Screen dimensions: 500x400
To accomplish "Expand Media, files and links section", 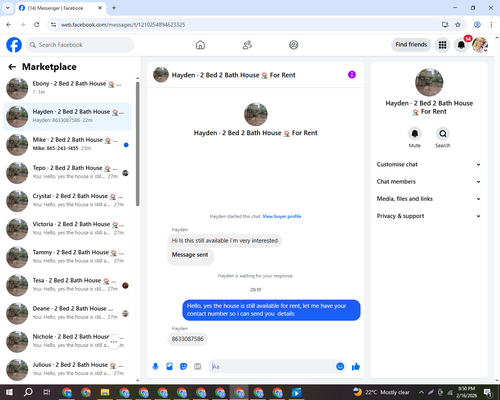I will click(x=429, y=199).
